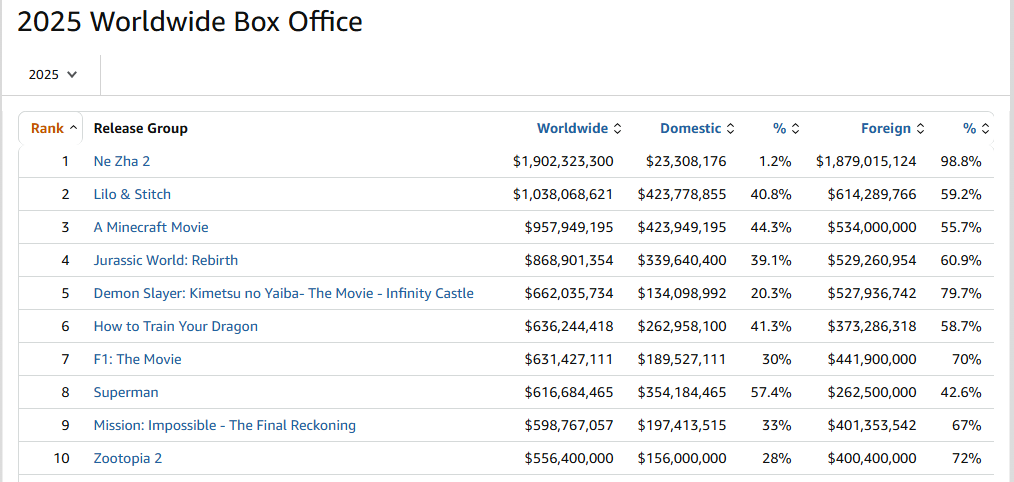1014x482 pixels.
Task: Click the Release Group column header
Action: [x=141, y=128]
